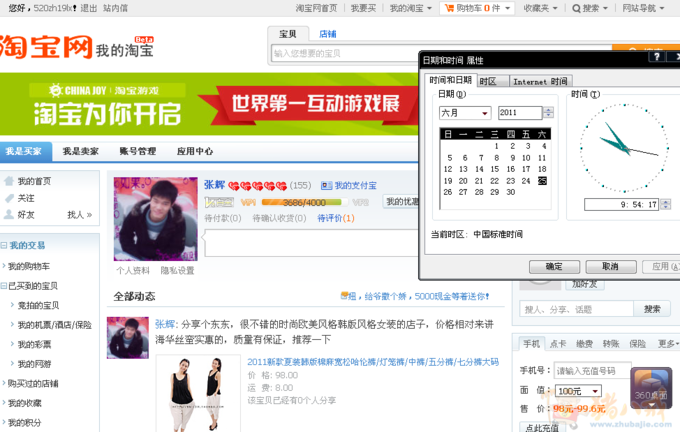Screen dimensions: 680x432
Task: Click the status update text box
Action: tap(311, 243)
